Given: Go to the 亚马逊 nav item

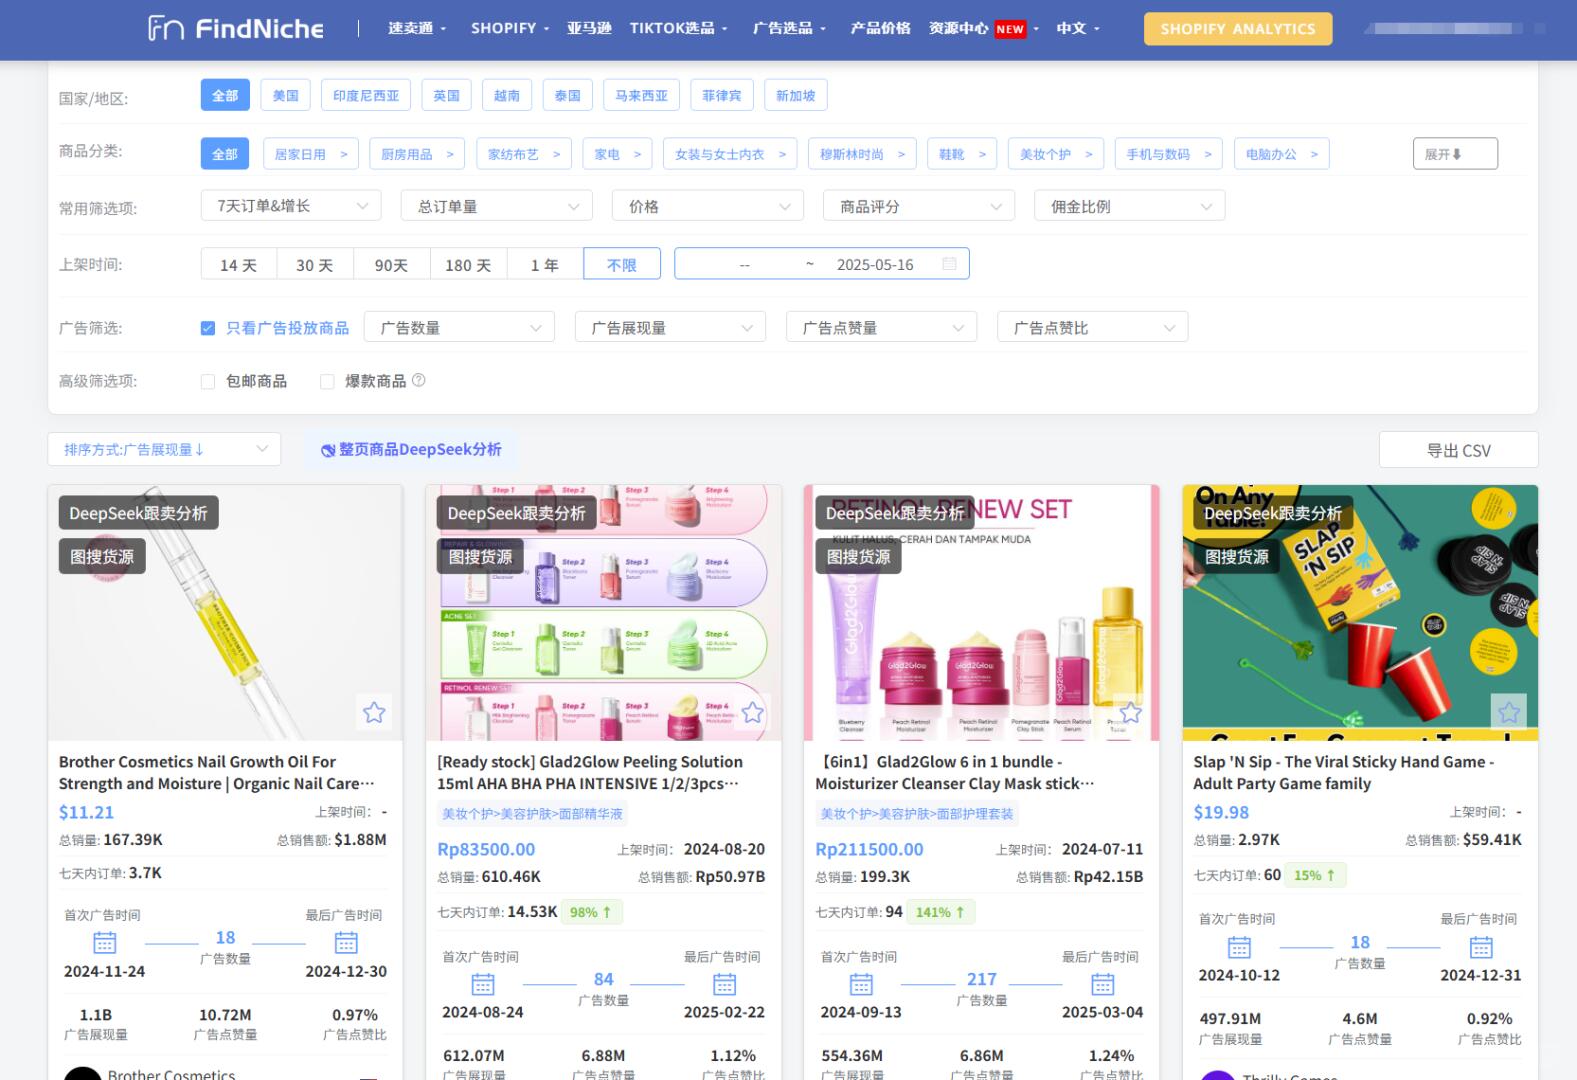Looking at the screenshot, I should (589, 28).
